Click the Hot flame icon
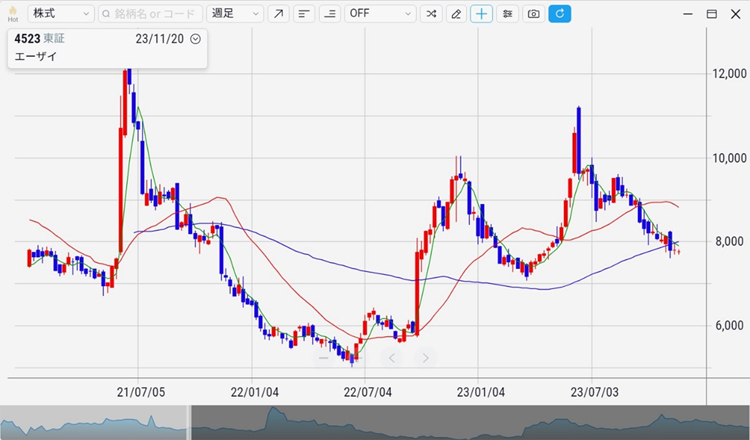The width and height of the screenshot is (750, 440). pyautogui.click(x=12, y=13)
